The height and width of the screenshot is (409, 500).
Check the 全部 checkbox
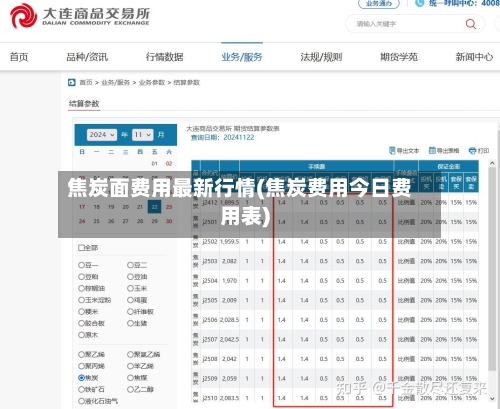[81, 248]
